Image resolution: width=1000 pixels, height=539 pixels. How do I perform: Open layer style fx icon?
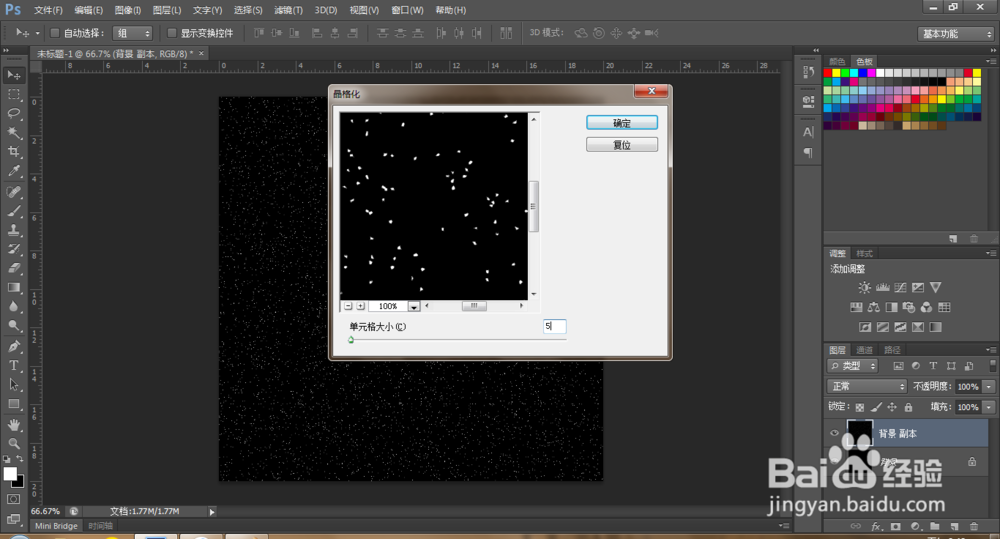(x=876, y=526)
